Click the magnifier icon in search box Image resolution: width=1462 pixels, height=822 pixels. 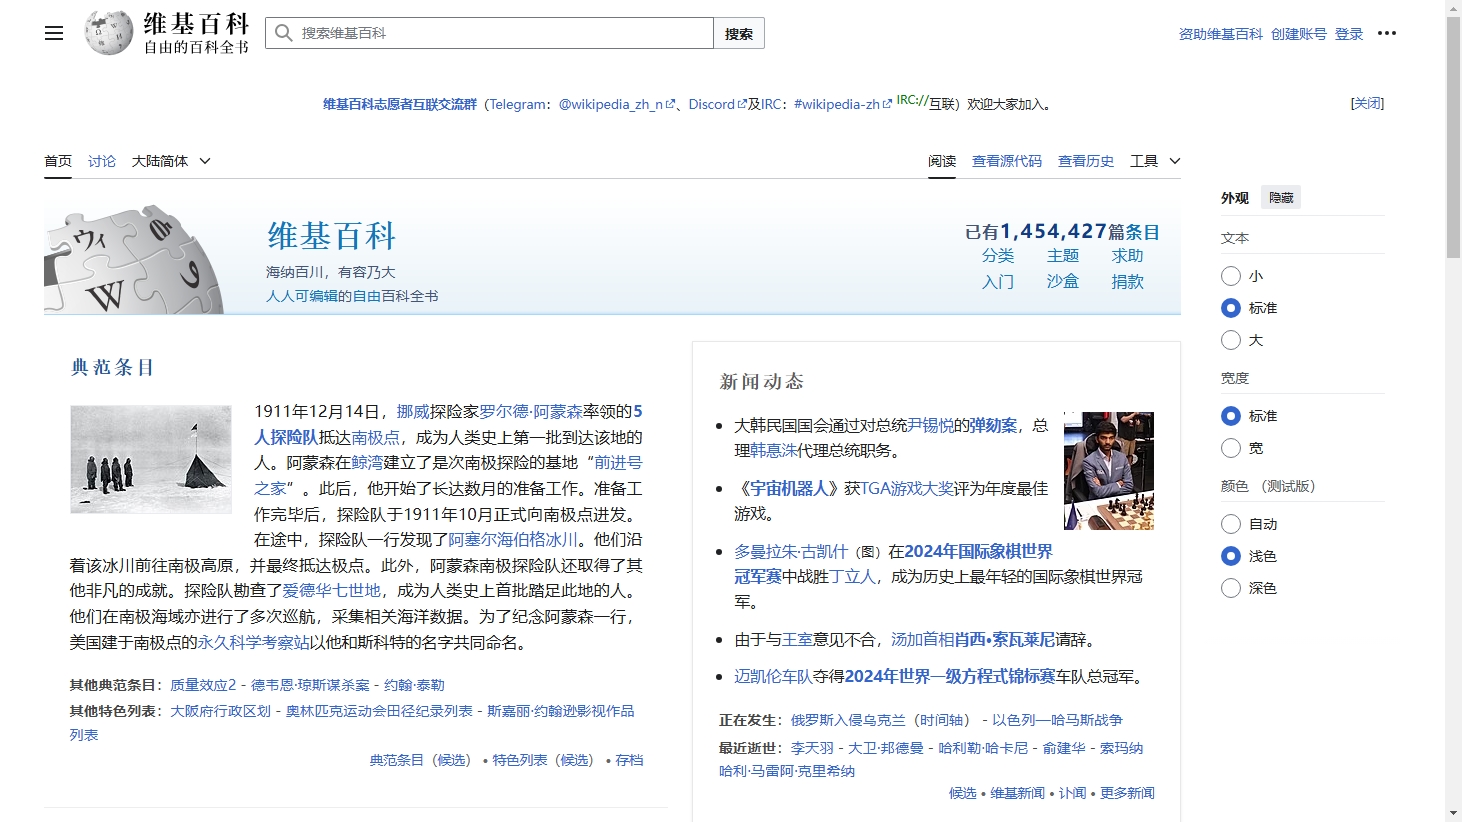click(x=284, y=33)
